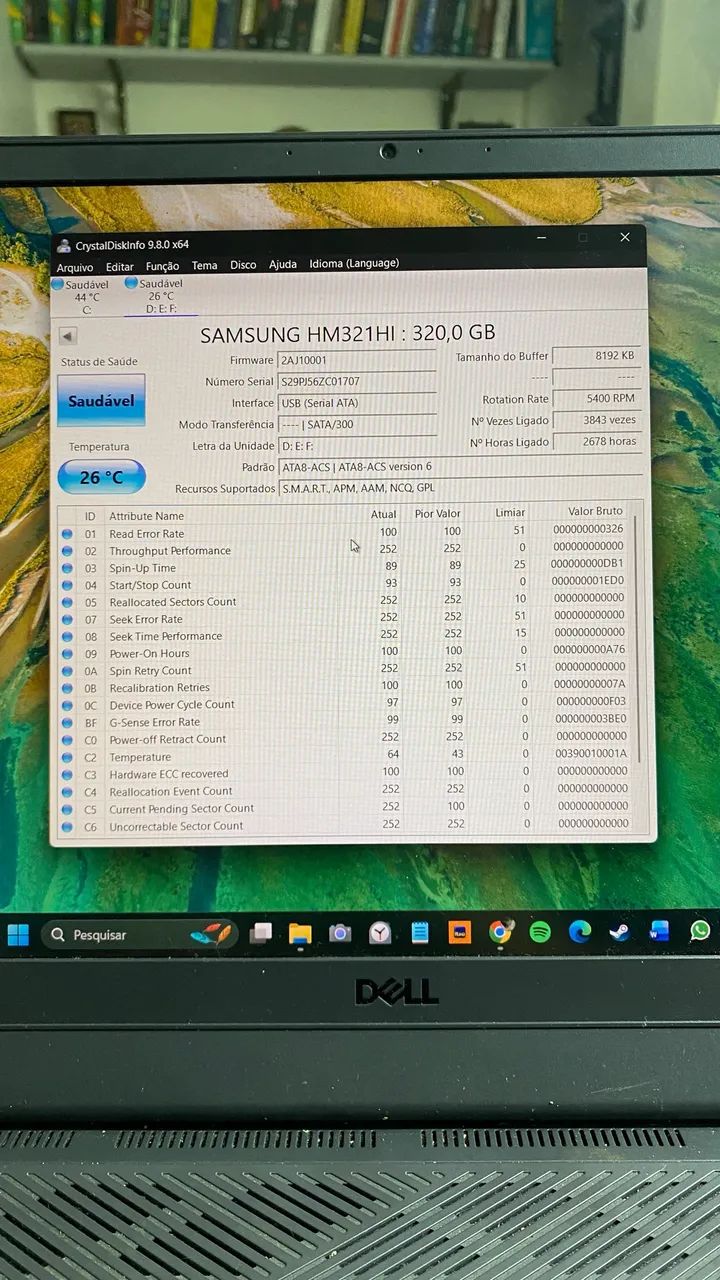Click the 2678 horas power-on field
This screenshot has width=720, height=1280.
pyautogui.click(x=597, y=441)
